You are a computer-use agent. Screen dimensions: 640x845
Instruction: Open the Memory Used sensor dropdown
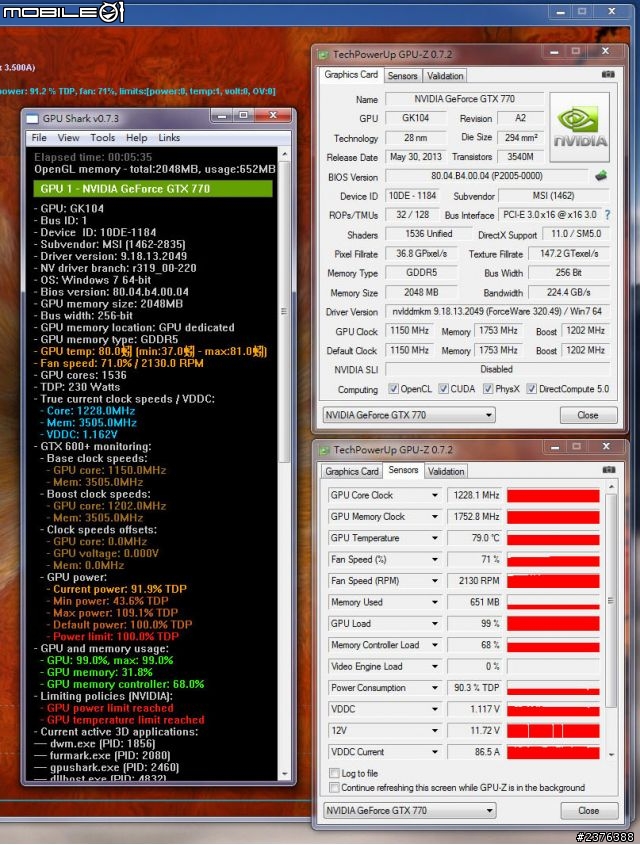(434, 602)
